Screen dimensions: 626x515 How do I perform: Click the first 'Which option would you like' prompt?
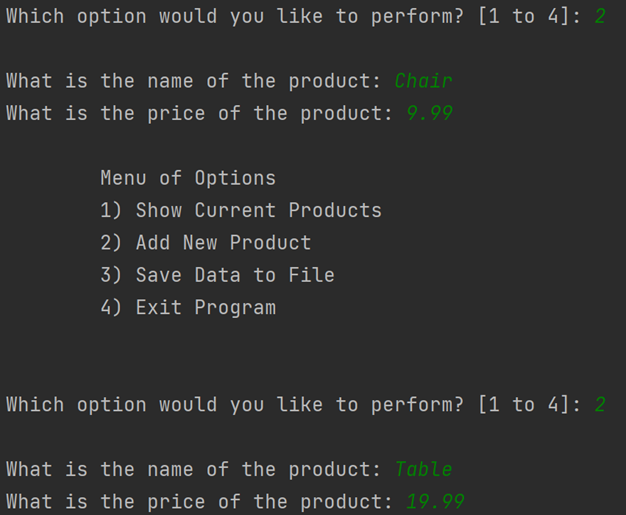pos(293,16)
